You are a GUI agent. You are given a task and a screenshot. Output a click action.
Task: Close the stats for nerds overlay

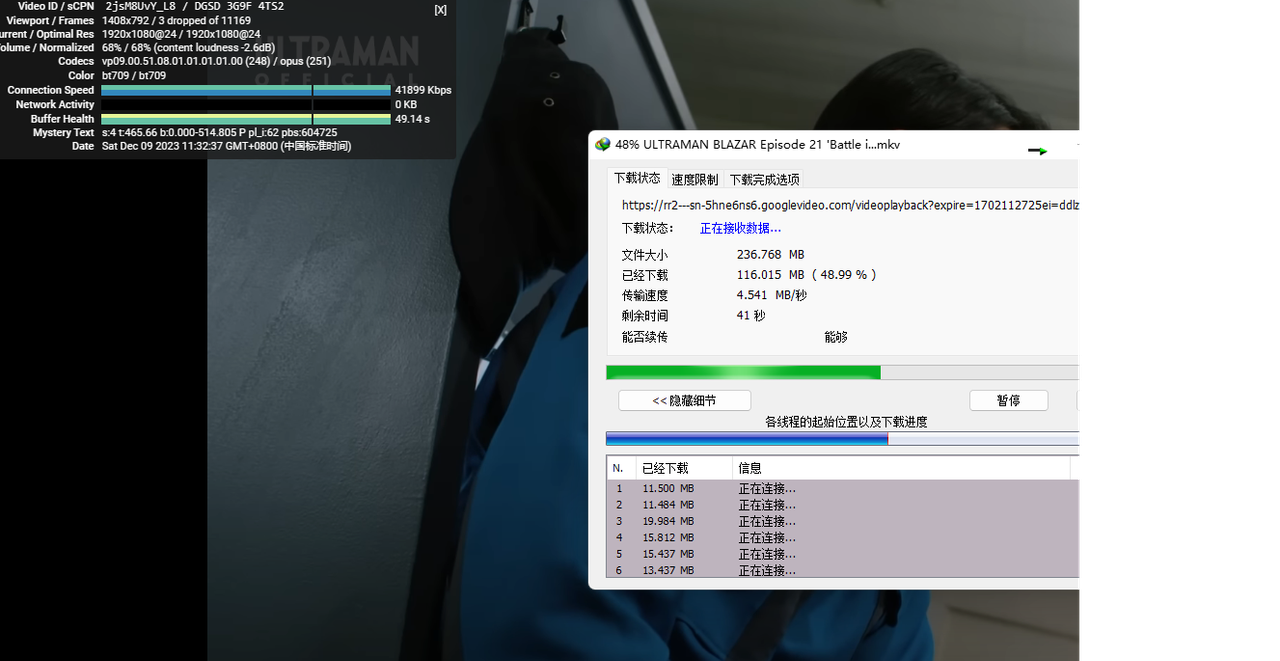tap(440, 10)
